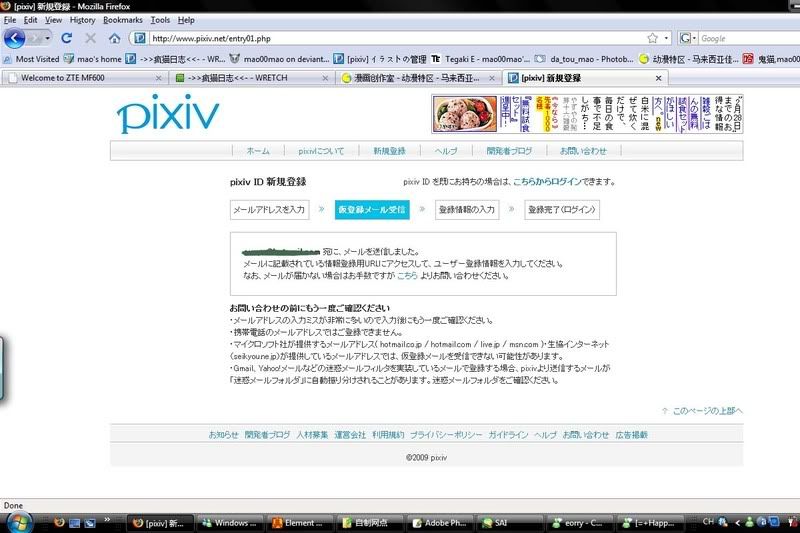
Task: Launch Firefox from the quick launch icon
Action: click(59, 523)
